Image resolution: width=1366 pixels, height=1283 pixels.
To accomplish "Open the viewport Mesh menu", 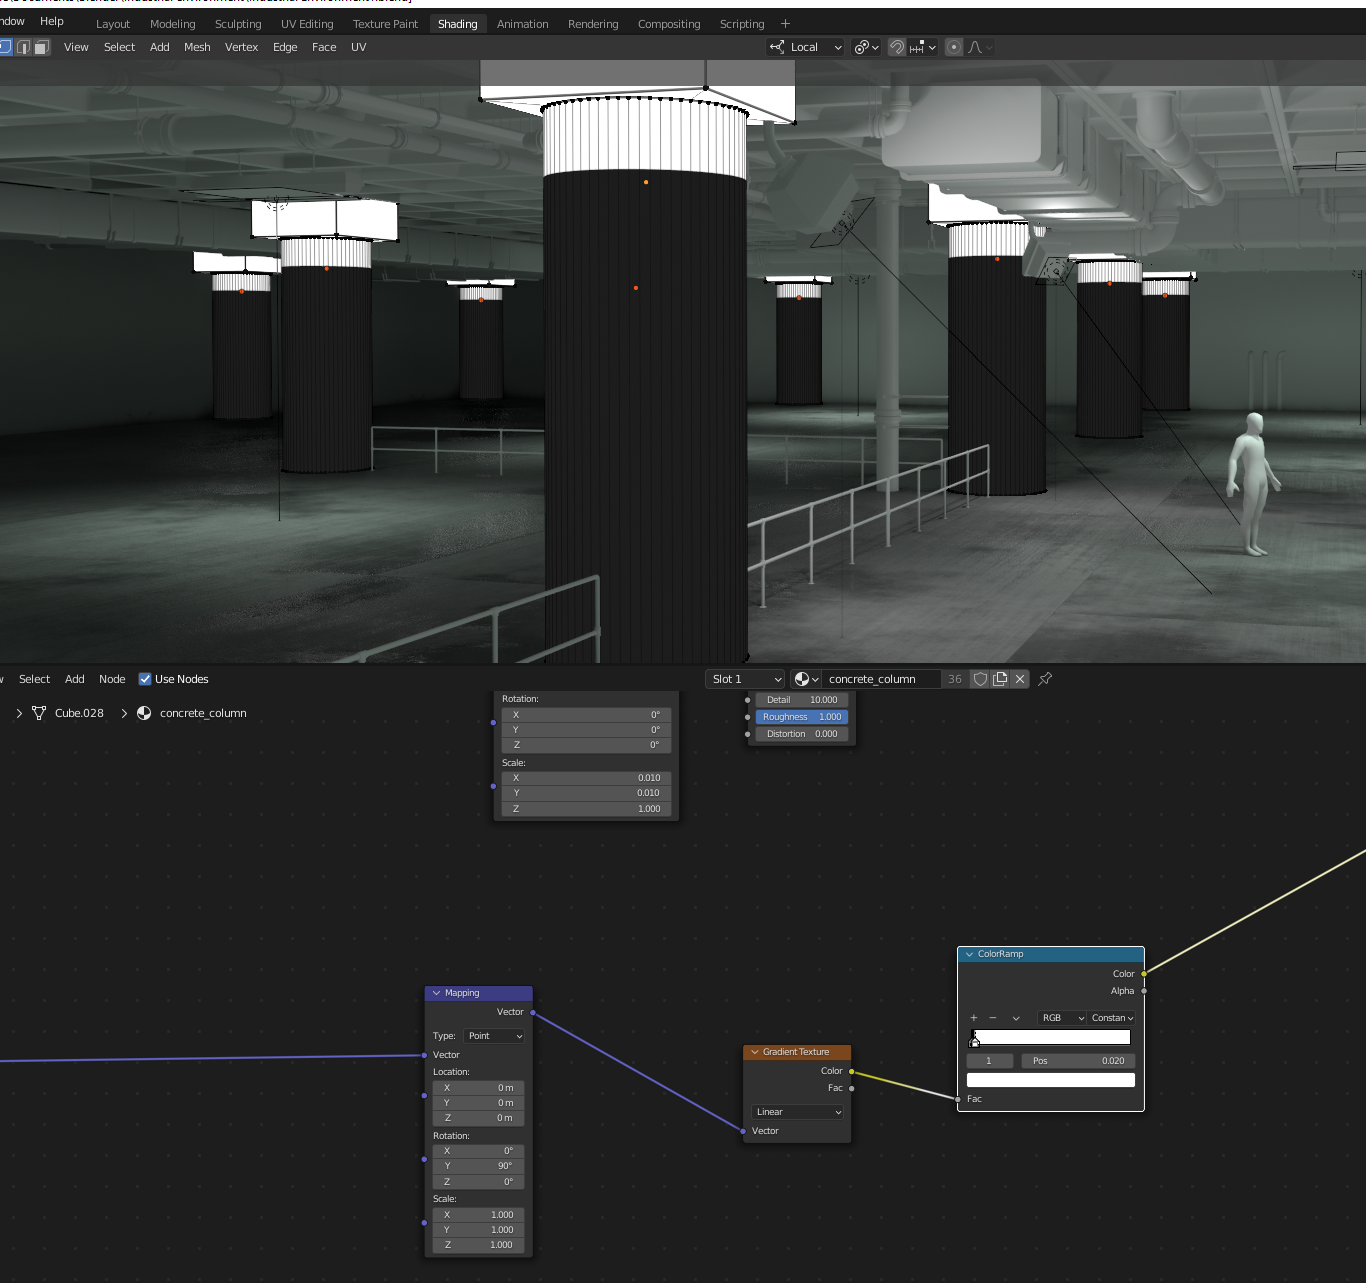I will (197, 47).
